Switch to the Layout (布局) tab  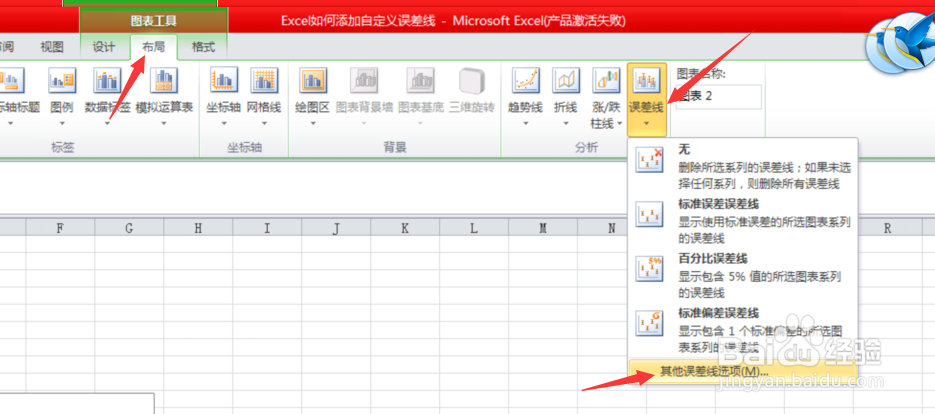point(153,47)
